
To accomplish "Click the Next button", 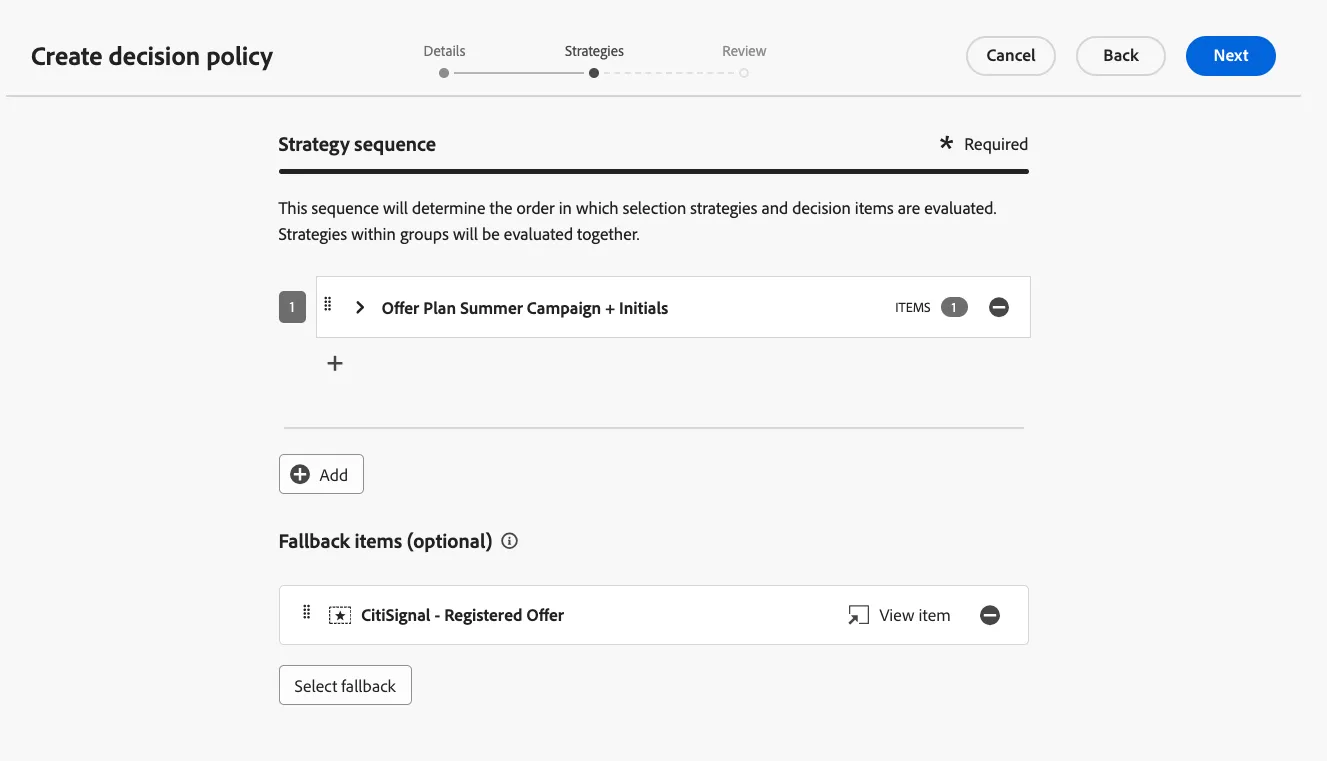I will click(x=1231, y=56).
